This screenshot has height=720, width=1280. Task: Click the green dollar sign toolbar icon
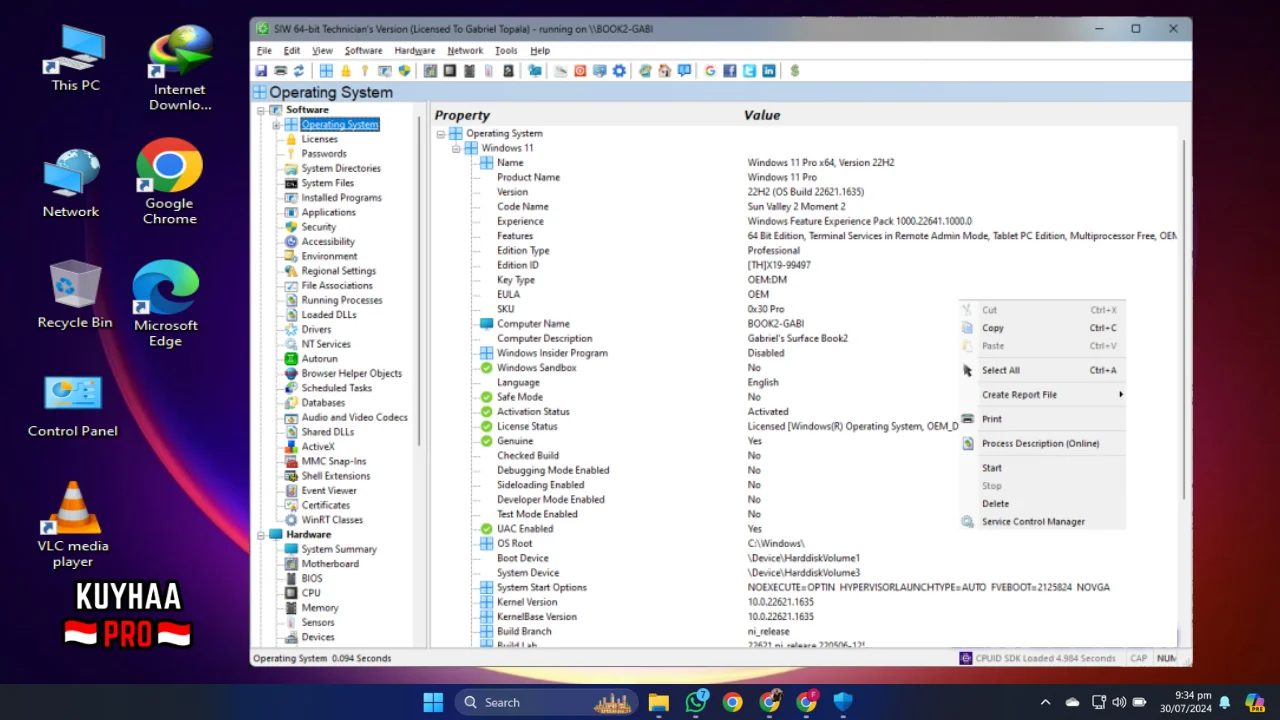[x=795, y=71]
